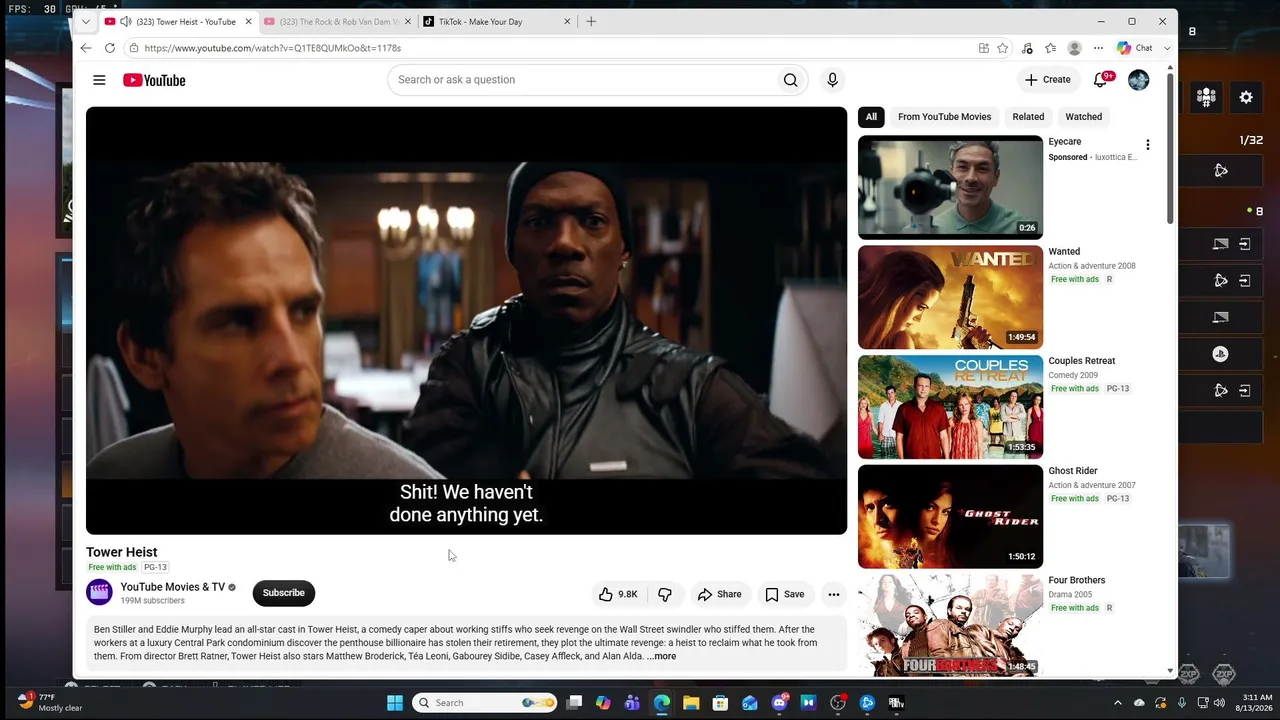This screenshot has width=1280, height=720.
Task: View site information lock icon
Action: (x=133, y=48)
